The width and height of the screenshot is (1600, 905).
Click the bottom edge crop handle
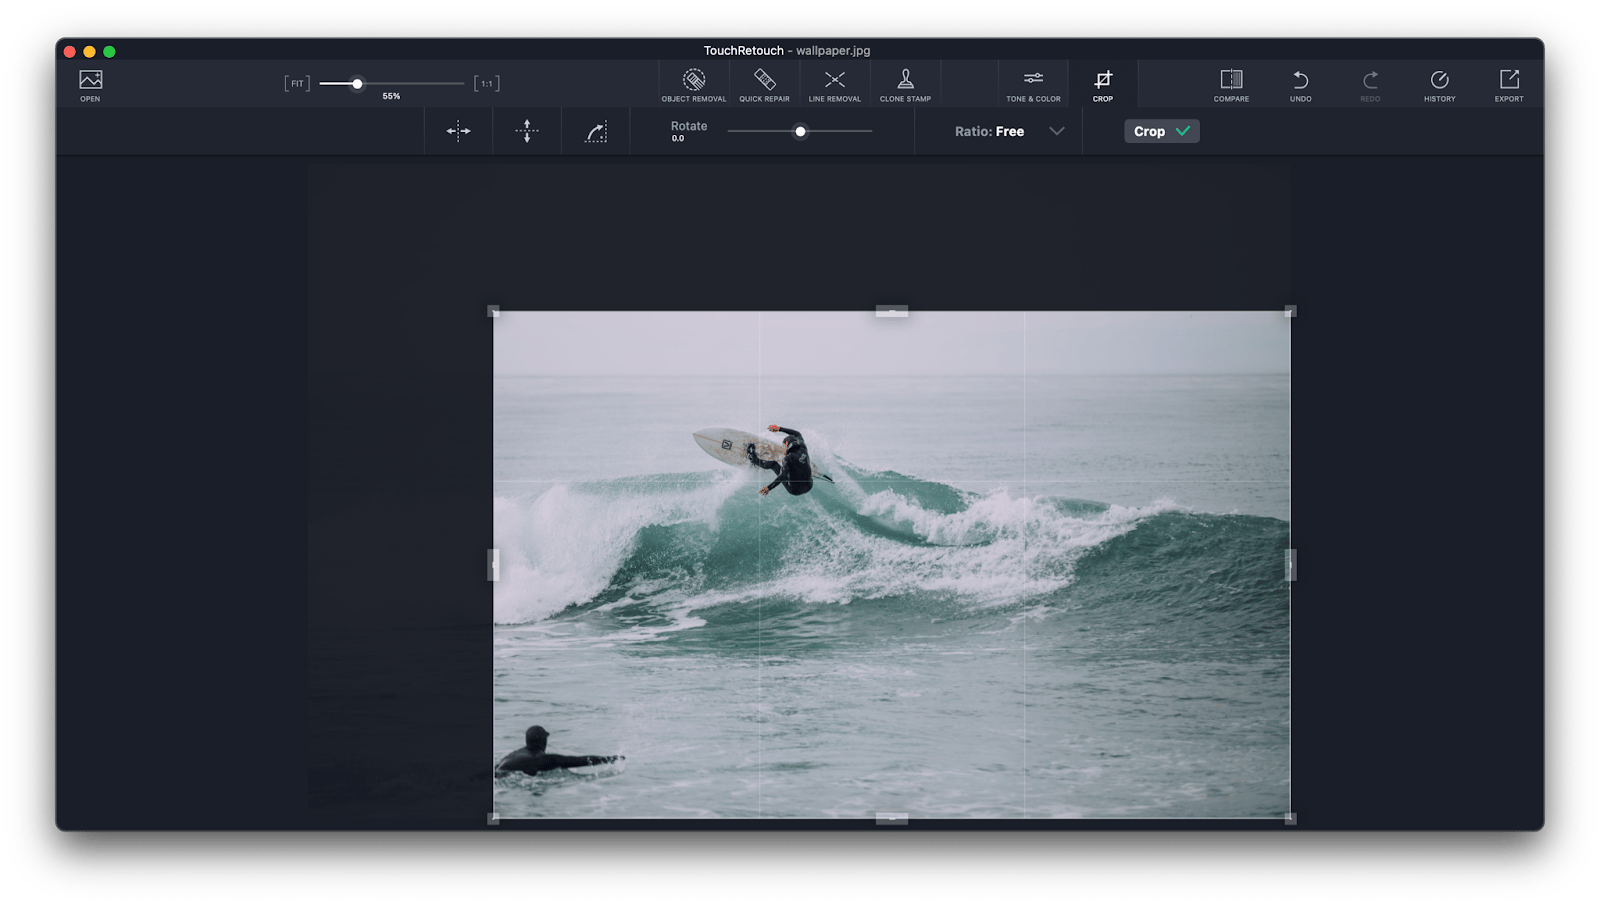click(x=892, y=818)
